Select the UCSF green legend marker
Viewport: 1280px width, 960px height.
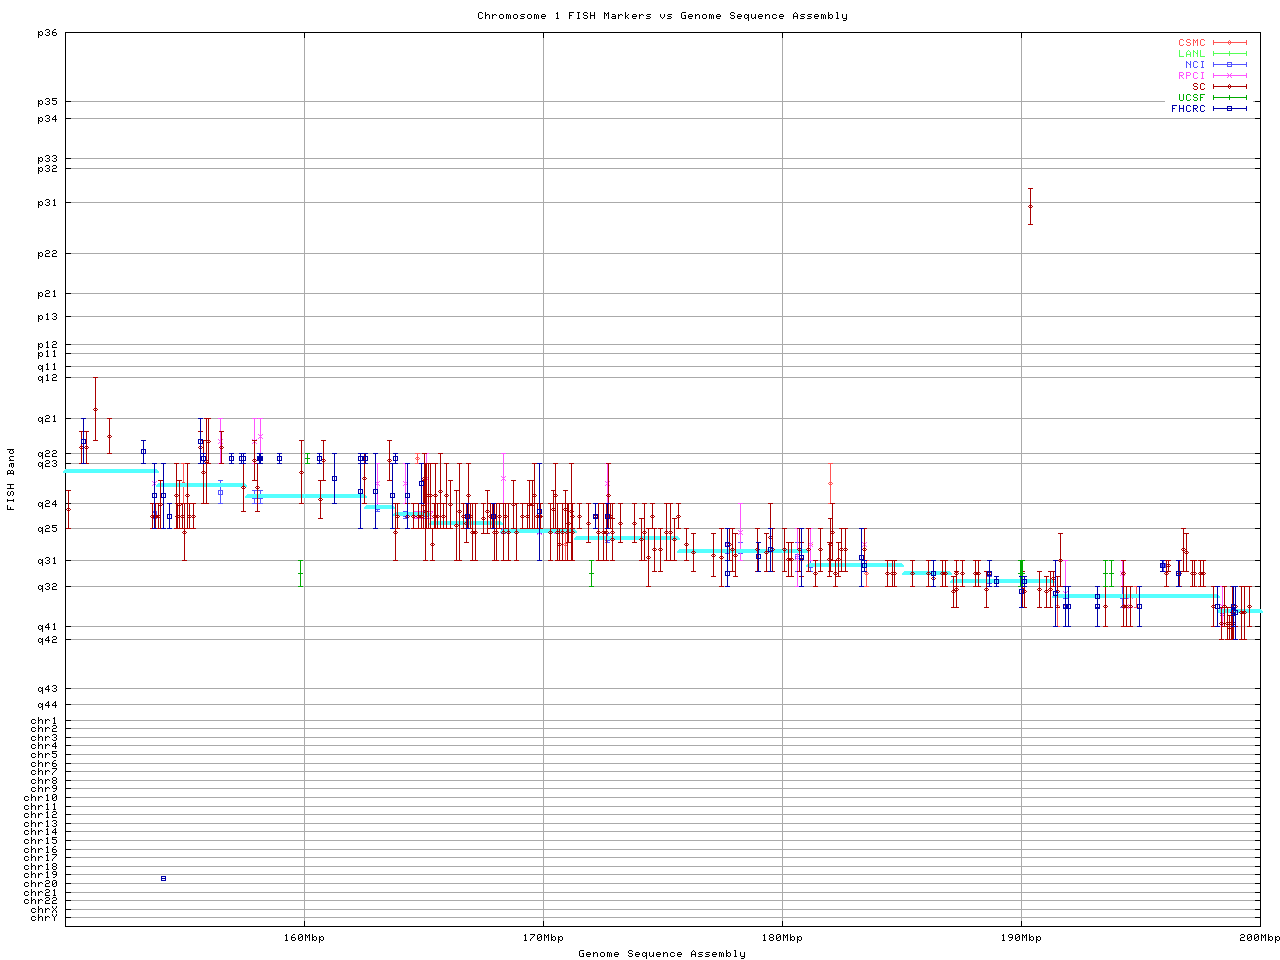[1229, 98]
